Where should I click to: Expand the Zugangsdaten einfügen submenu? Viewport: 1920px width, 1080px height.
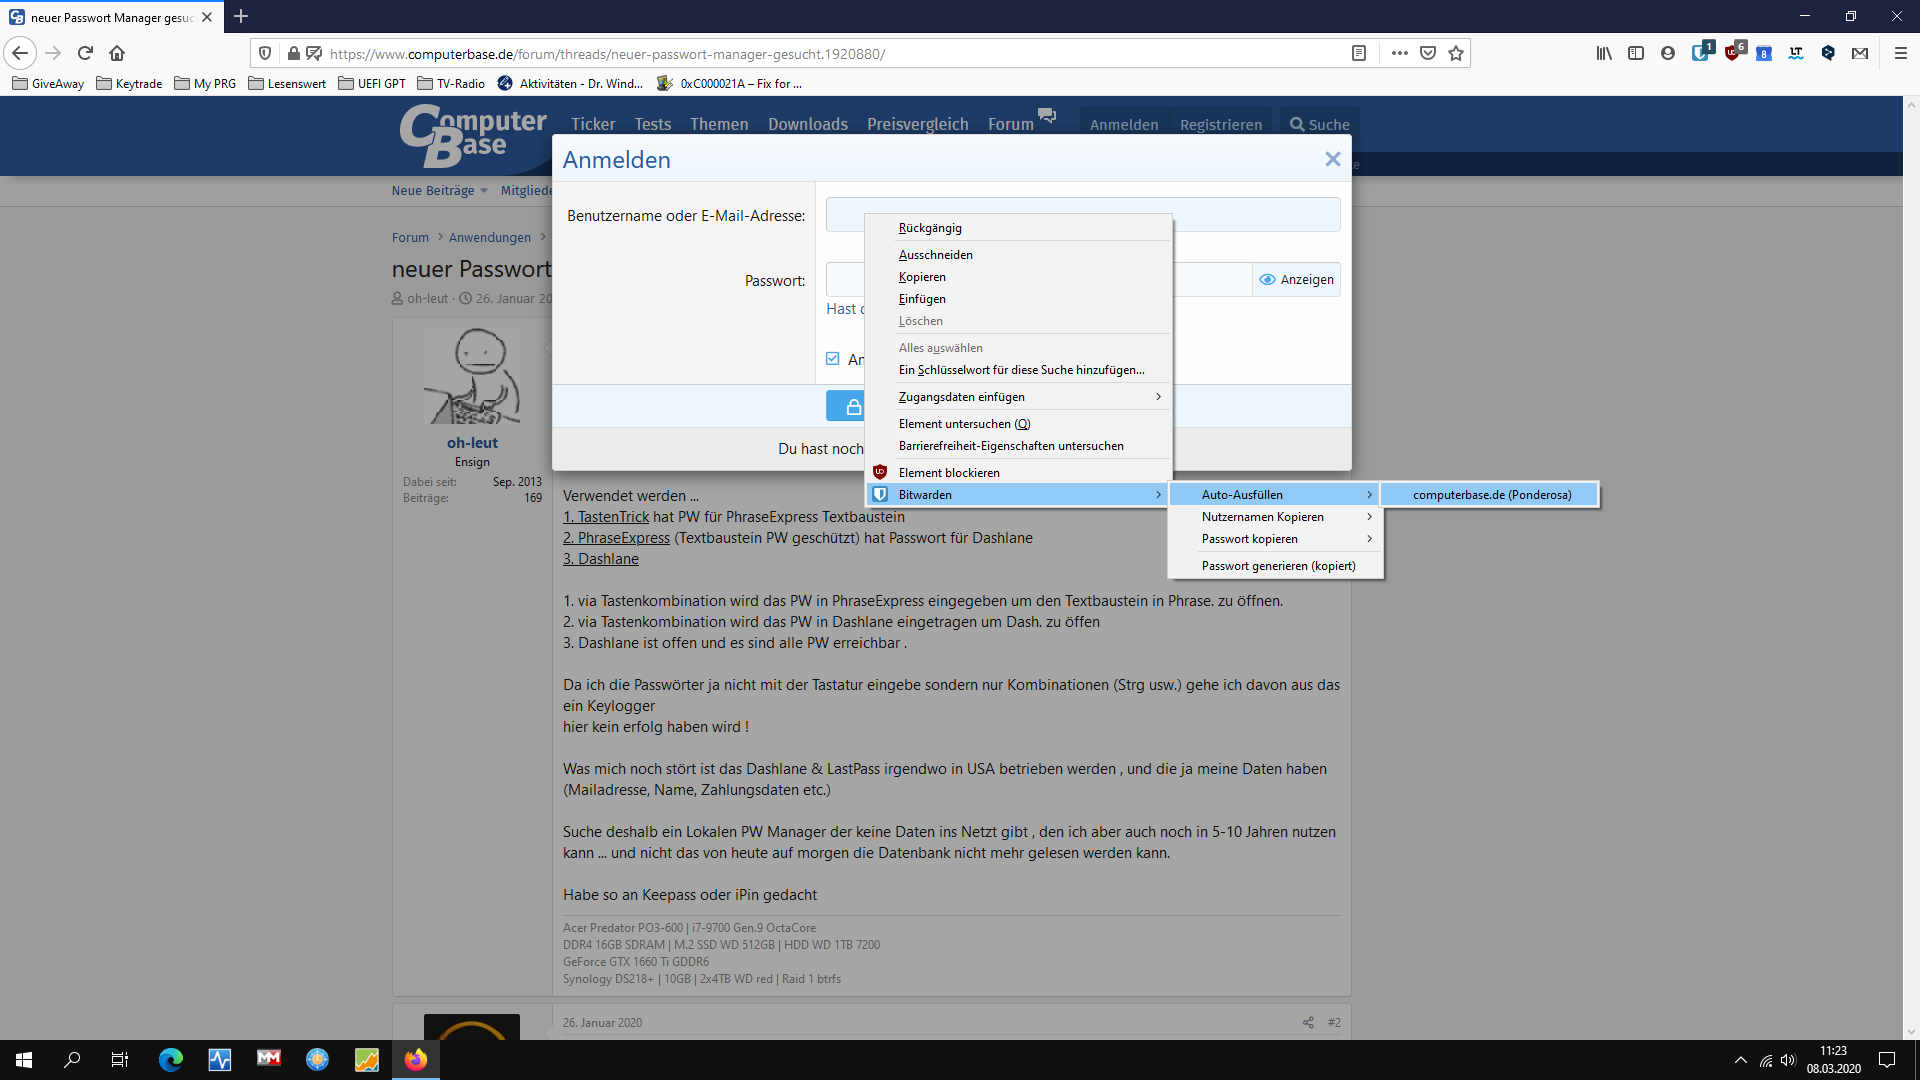(x=1018, y=397)
